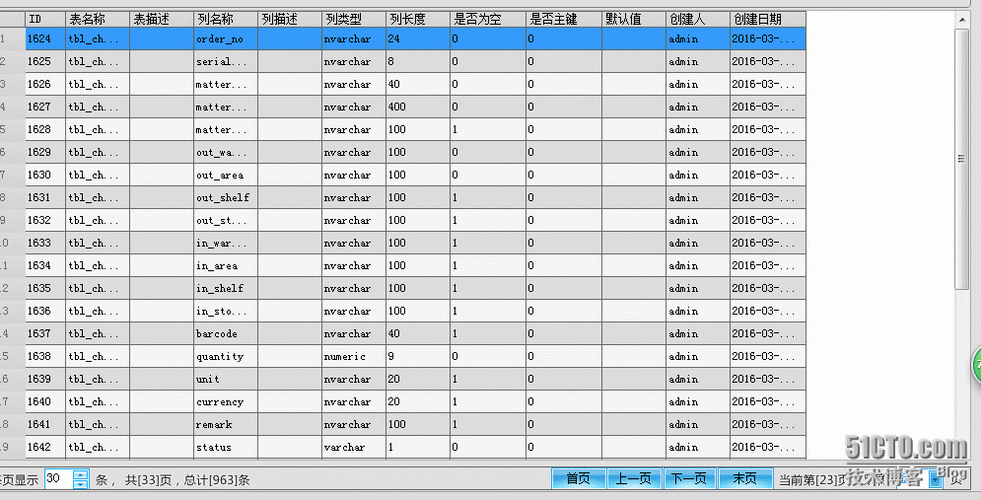Image resolution: width=981 pixels, height=500 pixels.
Task: Go to first page with 首页 button
Action: [578, 479]
